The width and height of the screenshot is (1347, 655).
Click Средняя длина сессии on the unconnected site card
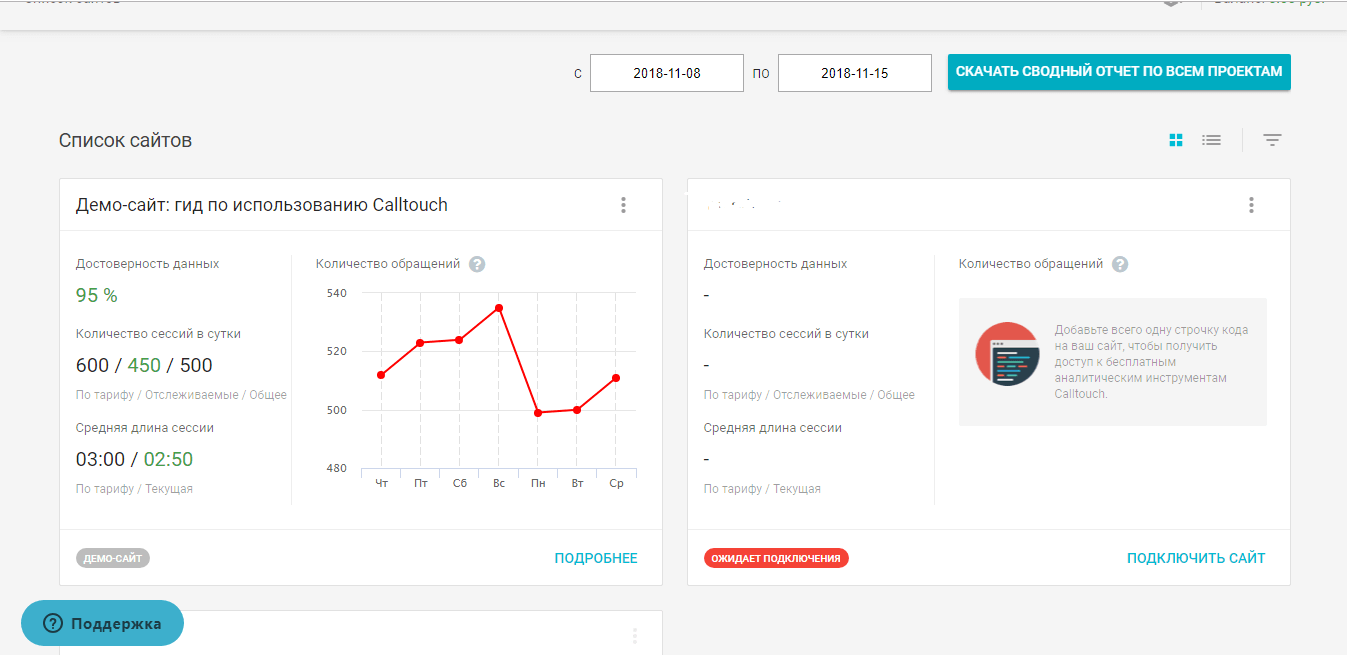pyautogui.click(x=773, y=428)
